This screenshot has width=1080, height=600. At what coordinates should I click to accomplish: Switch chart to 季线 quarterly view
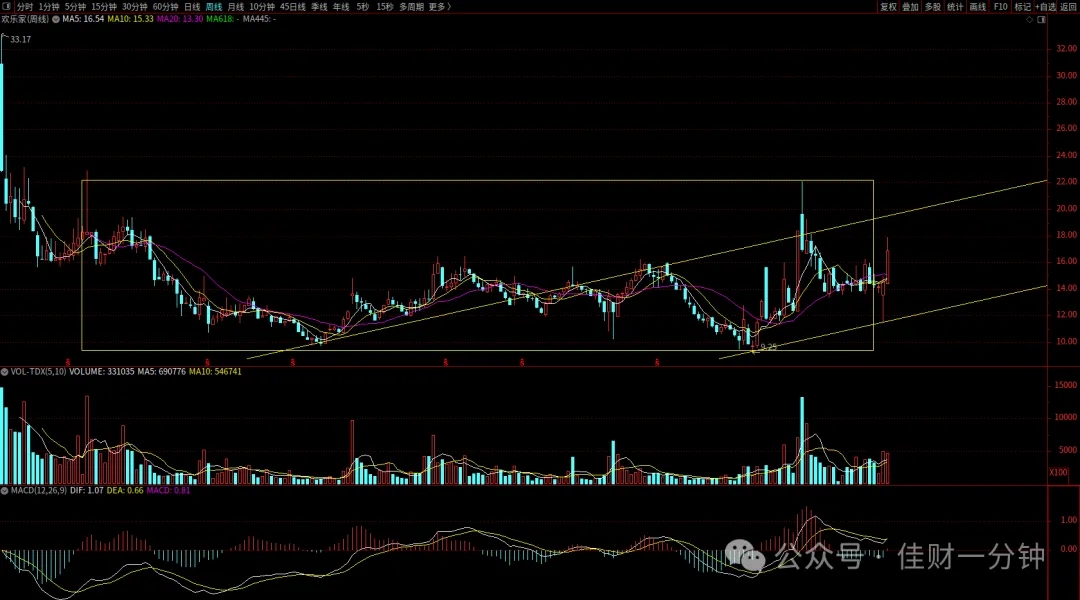pos(319,7)
